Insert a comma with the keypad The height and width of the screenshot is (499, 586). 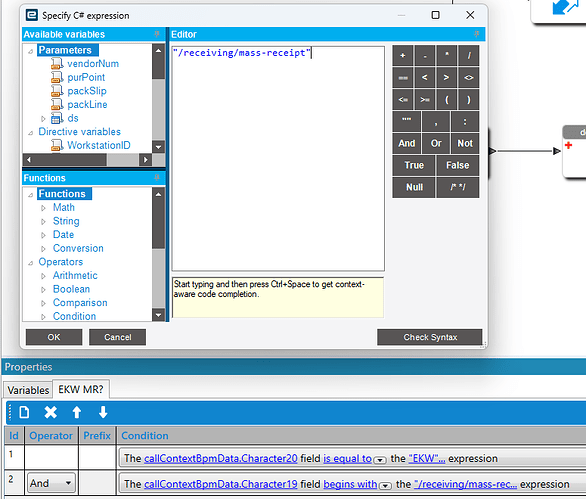(436, 121)
